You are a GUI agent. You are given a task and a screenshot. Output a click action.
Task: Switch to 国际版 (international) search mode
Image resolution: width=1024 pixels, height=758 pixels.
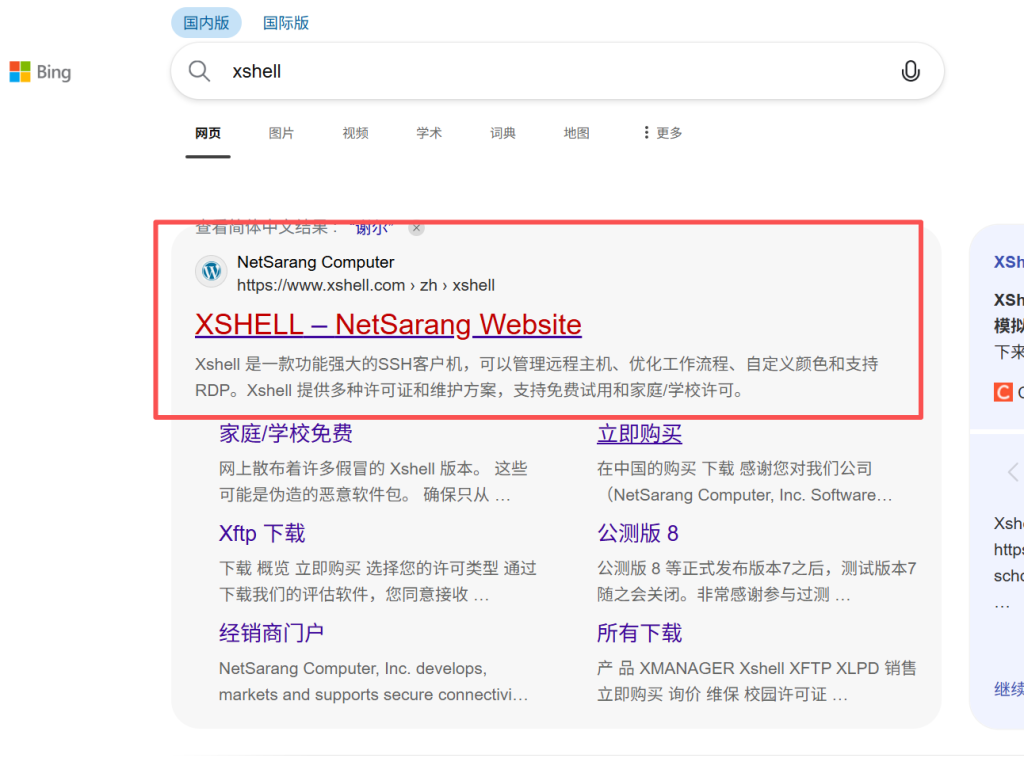[286, 22]
